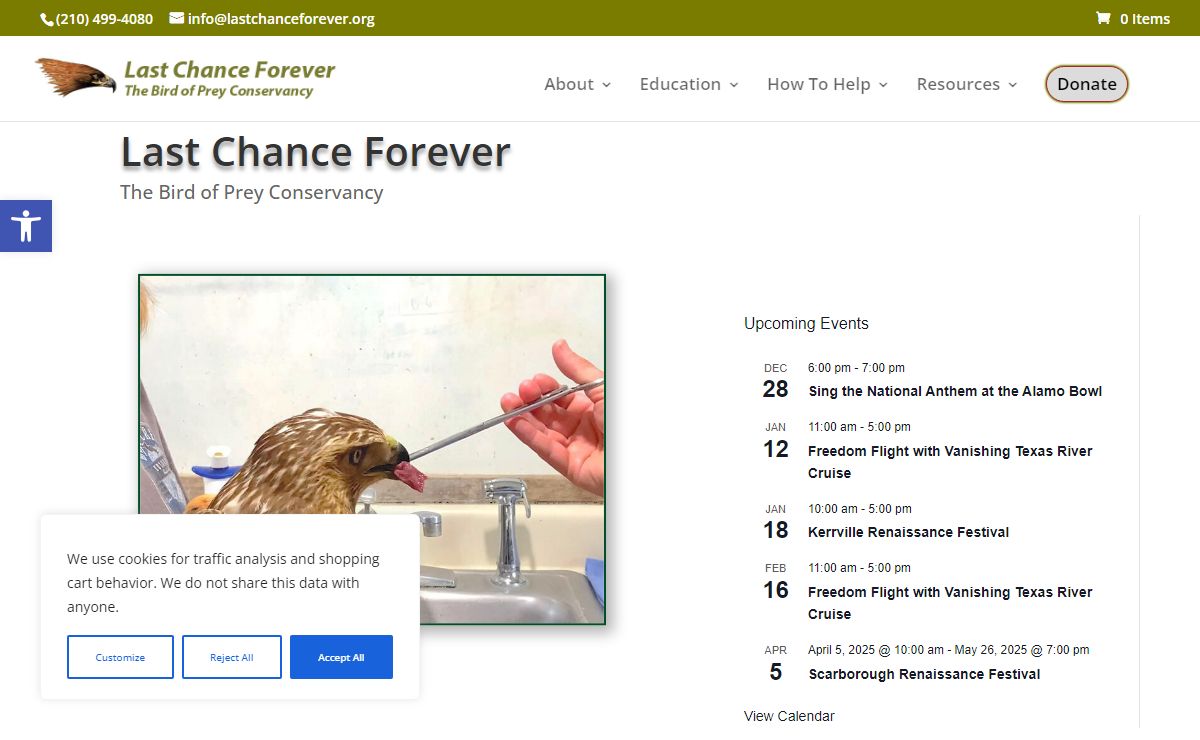Open Scarborough Renaissance Festival event

pos(924,674)
